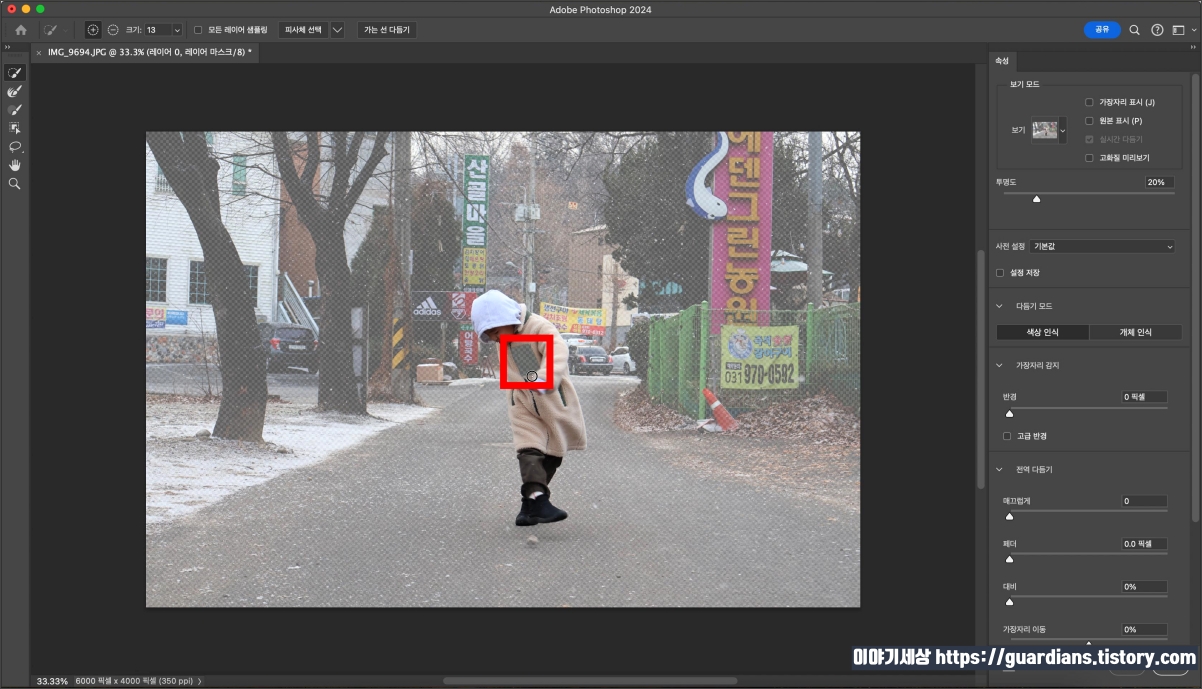
Task: Click the 가장자리 이동 0% field
Action: click(1144, 630)
